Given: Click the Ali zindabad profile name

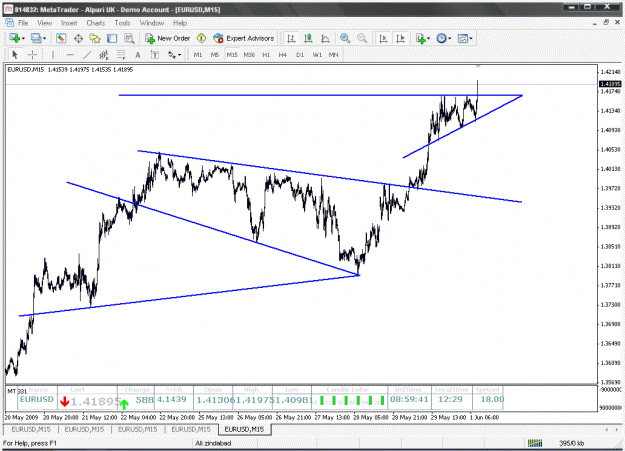Looking at the screenshot, I should coord(213,443).
